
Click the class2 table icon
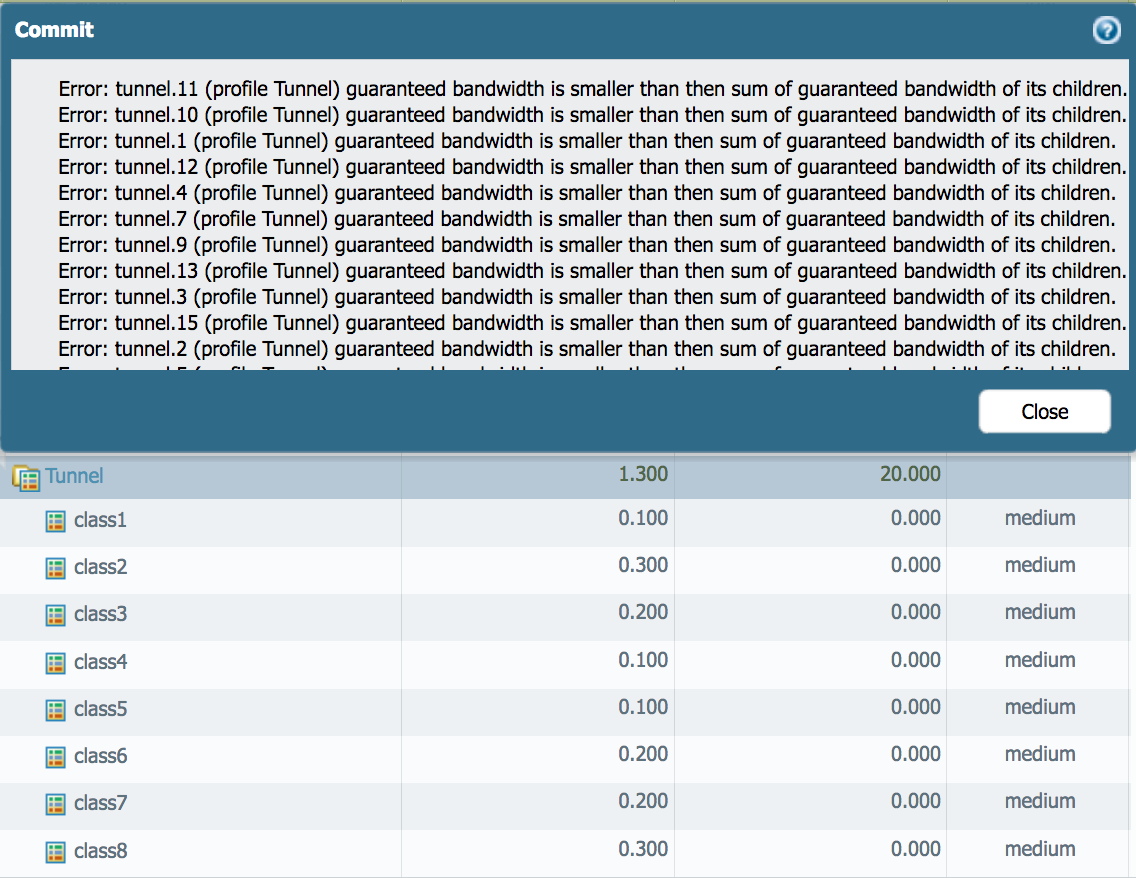(x=55, y=568)
